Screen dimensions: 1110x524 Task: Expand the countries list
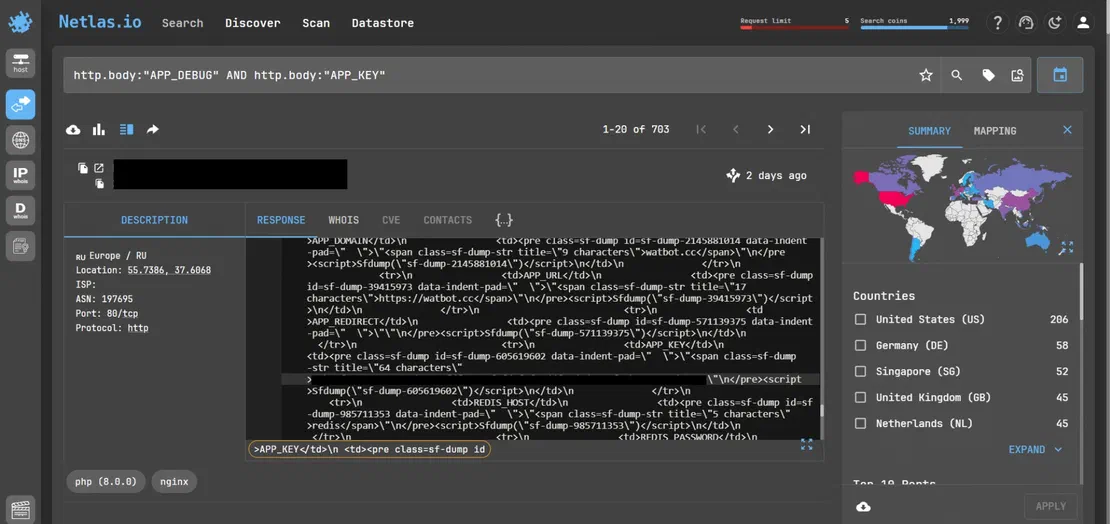(1036, 450)
